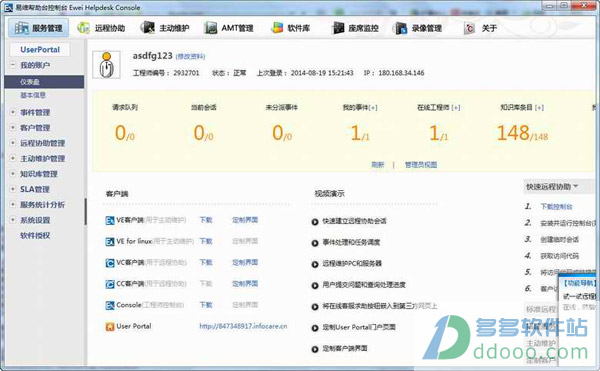Click the 座席监控 toolbar icon
This screenshot has height=371, width=600.
coord(338,28)
